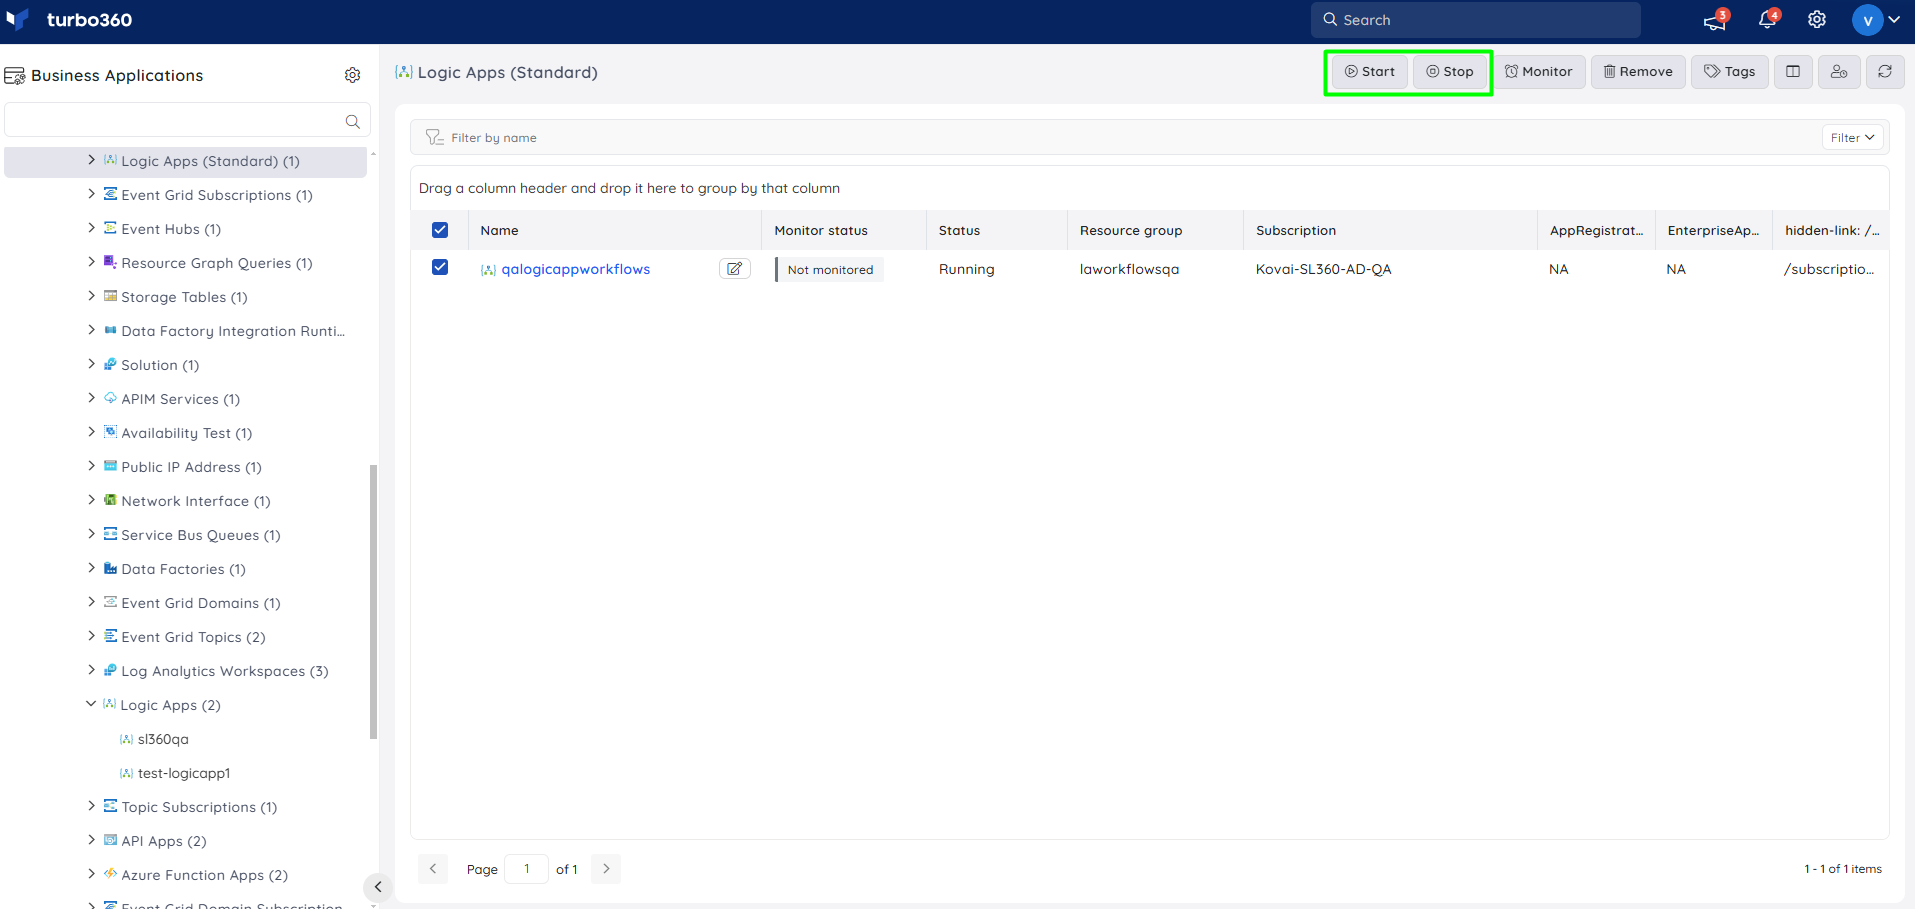Open the notifications bell
Viewport: 1915px width, 909px height.
point(1767,20)
